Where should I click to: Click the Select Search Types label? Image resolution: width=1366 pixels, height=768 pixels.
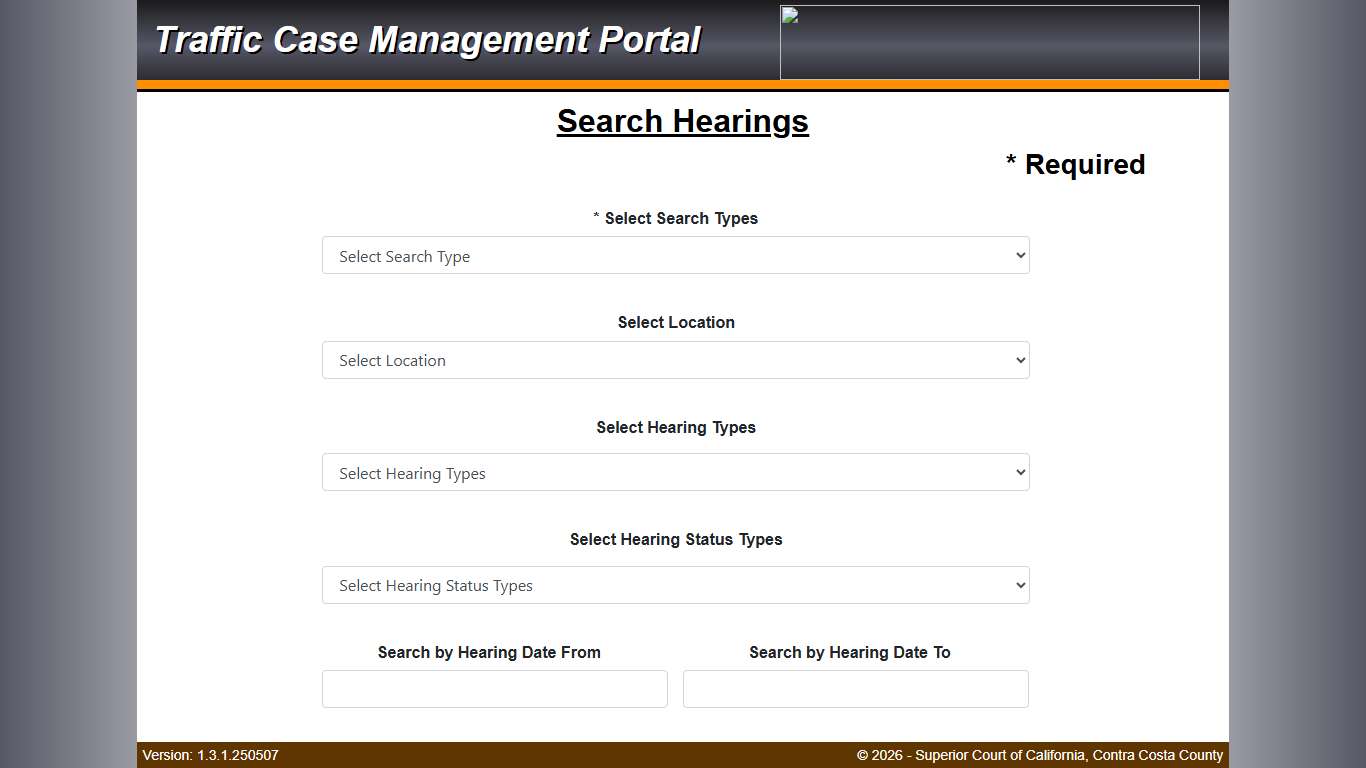[x=675, y=218]
